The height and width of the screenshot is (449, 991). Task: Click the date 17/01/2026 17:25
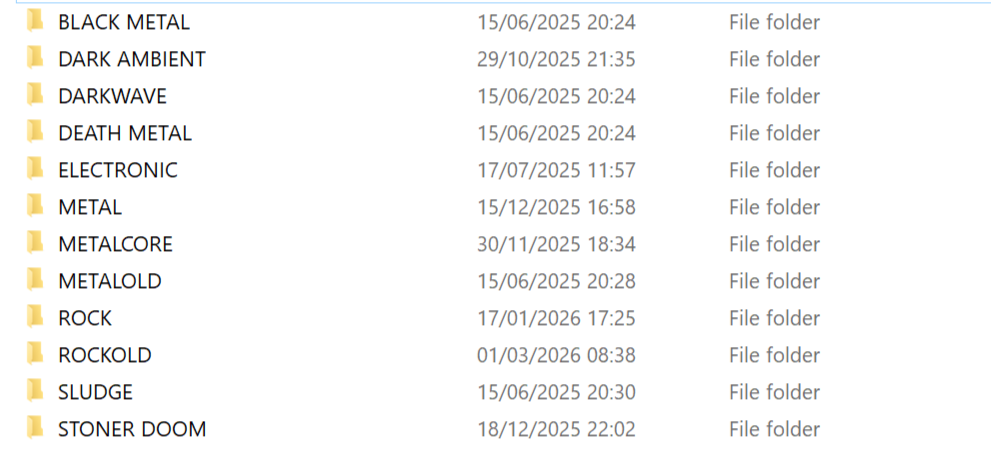click(556, 318)
